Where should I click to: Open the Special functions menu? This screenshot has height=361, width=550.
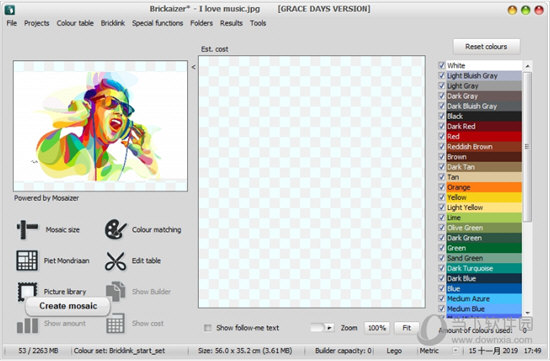(157, 23)
